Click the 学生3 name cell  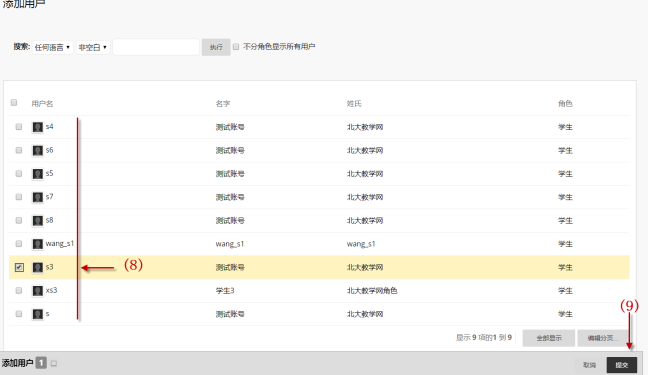tap(225, 291)
